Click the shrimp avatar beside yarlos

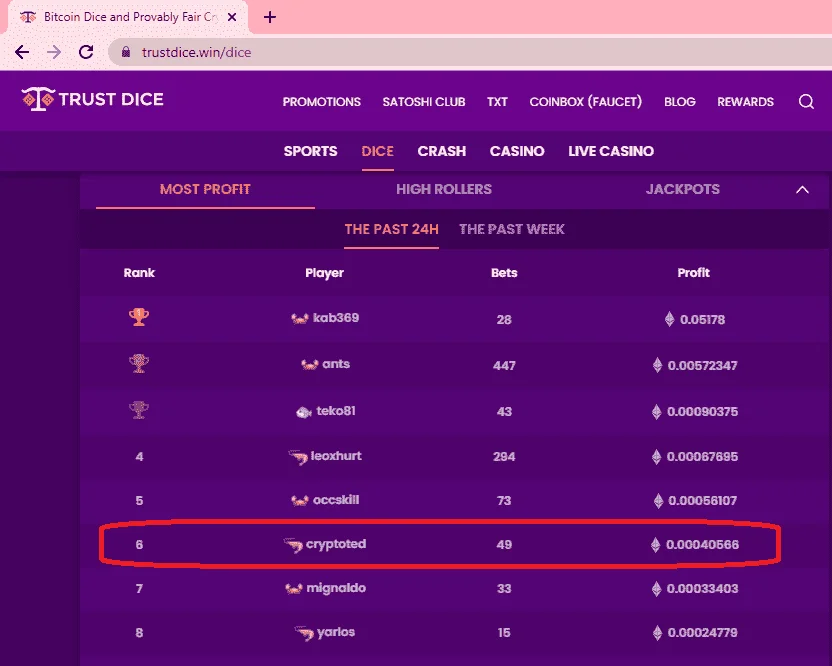coord(304,633)
